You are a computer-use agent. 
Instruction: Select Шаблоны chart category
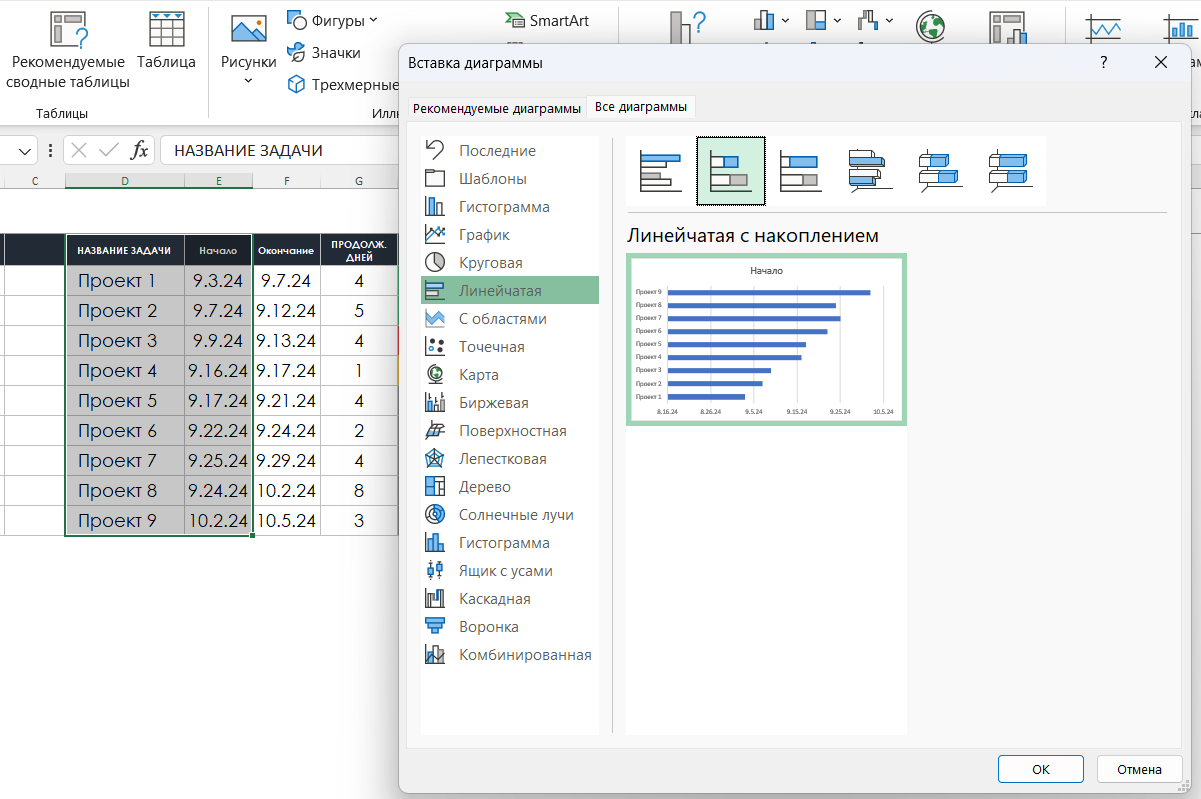510,179
